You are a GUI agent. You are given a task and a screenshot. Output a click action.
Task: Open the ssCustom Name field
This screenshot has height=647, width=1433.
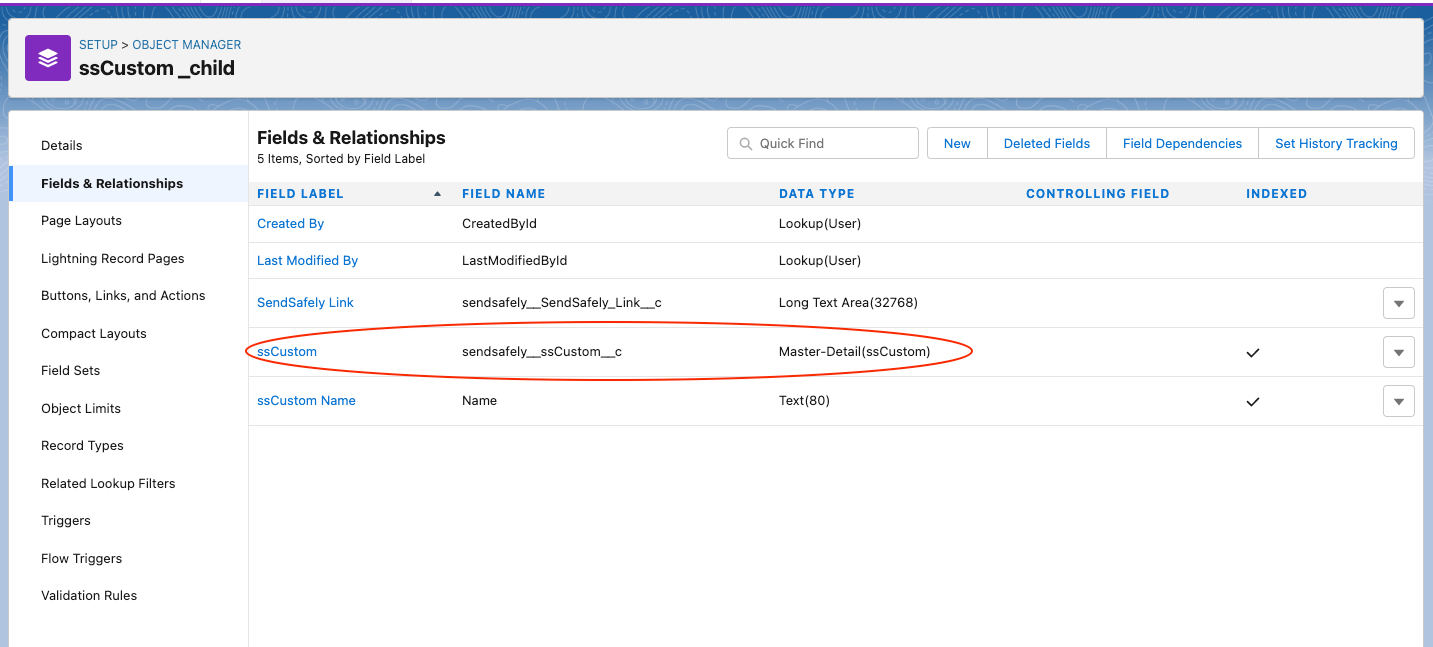point(307,401)
